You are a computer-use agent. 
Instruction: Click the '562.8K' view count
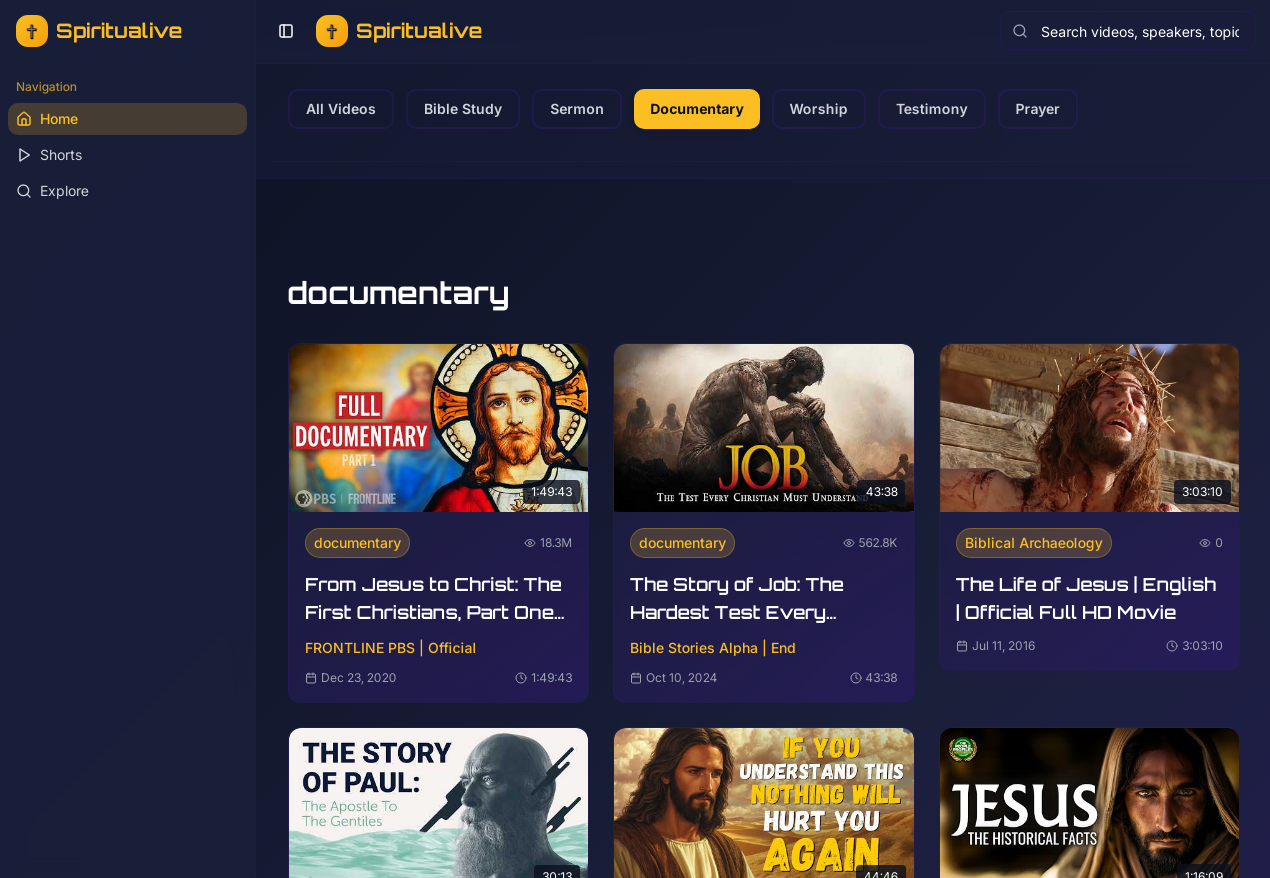pyautogui.click(x=878, y=543)
